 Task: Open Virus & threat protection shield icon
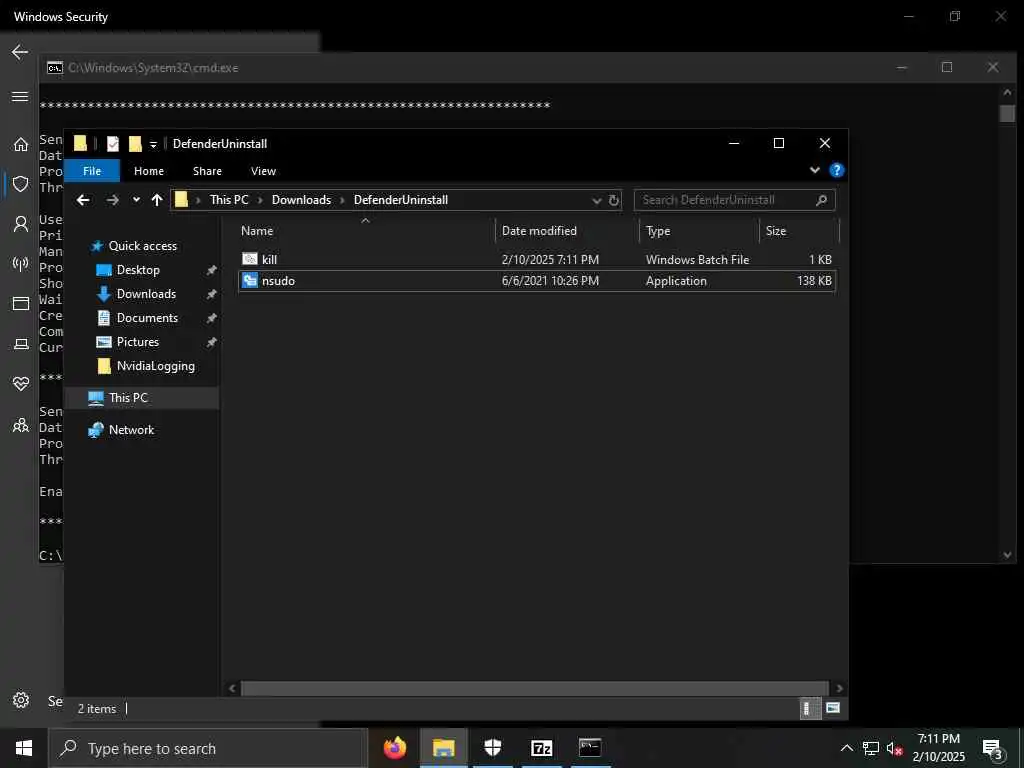tap(21, 184)
